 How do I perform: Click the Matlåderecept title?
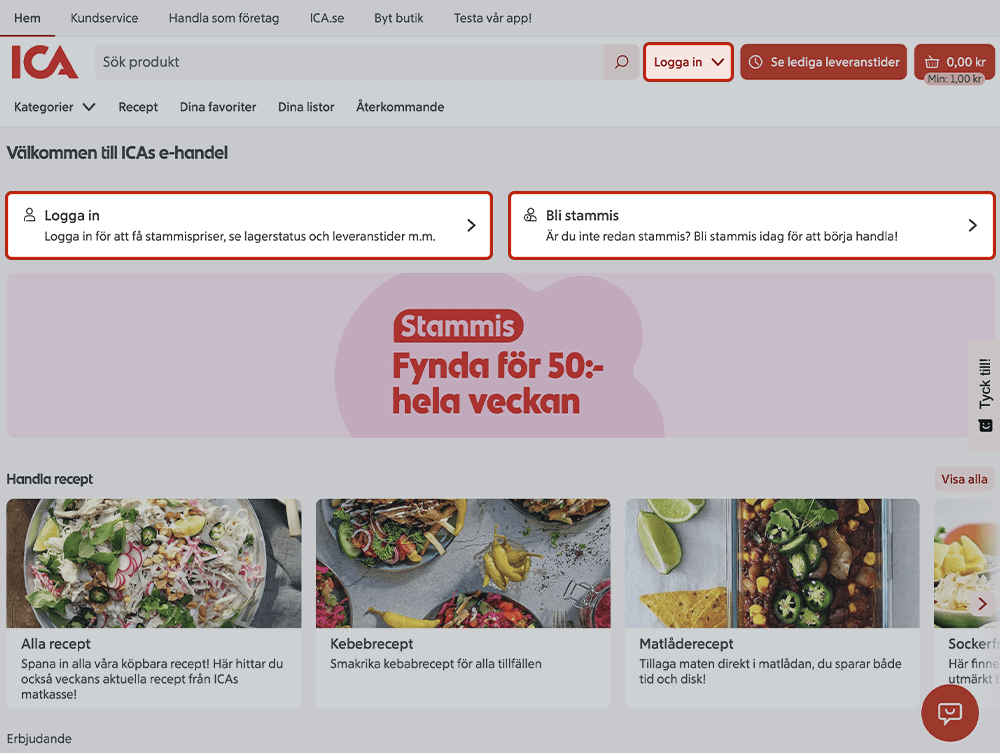(x=686, y=644)
